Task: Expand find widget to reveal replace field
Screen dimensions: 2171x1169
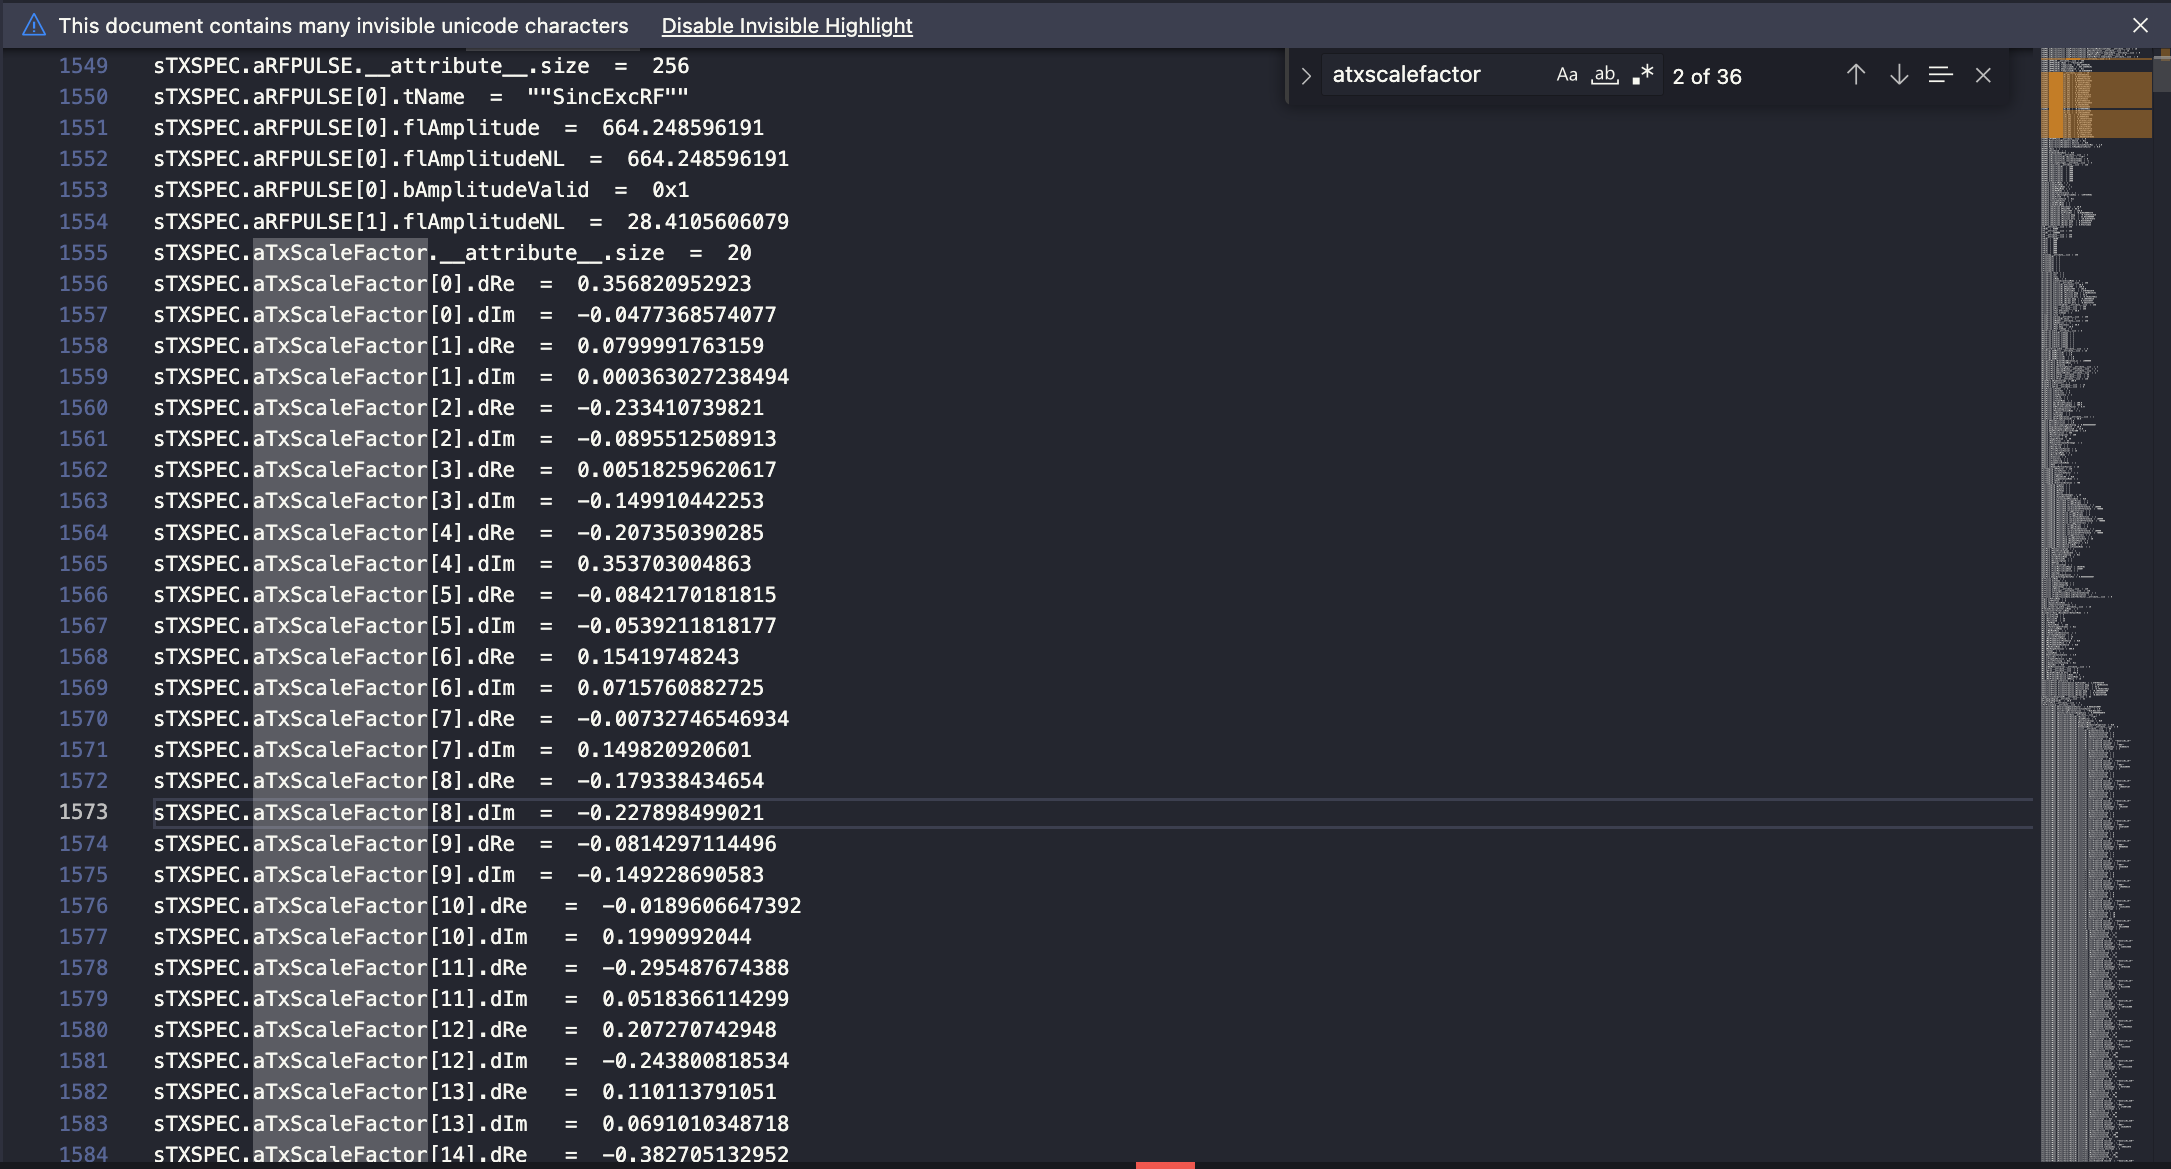Action: [x=1306, y=74]
